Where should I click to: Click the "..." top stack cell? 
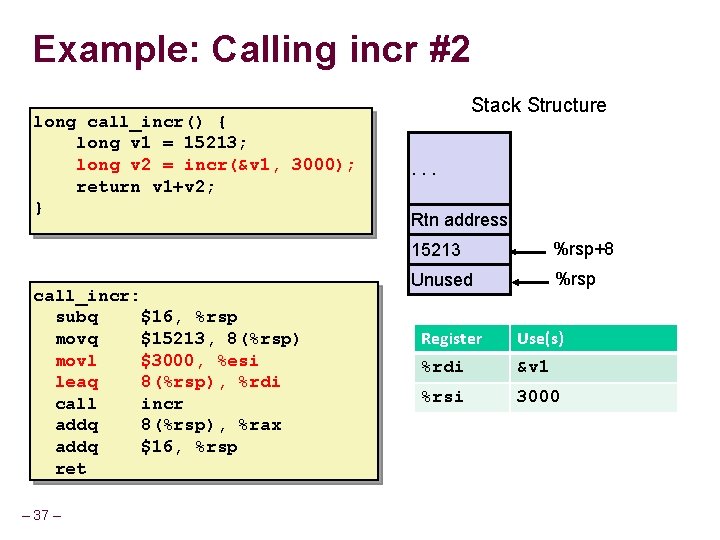pyautogui.click(x=459, y=169)
